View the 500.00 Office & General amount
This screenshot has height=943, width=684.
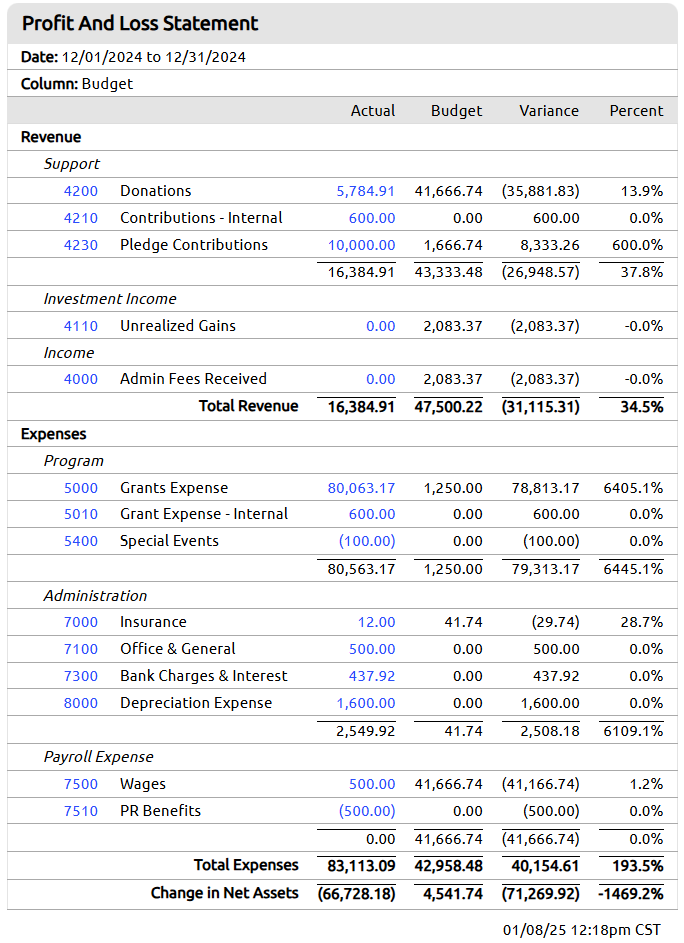[x=372, y=650]
